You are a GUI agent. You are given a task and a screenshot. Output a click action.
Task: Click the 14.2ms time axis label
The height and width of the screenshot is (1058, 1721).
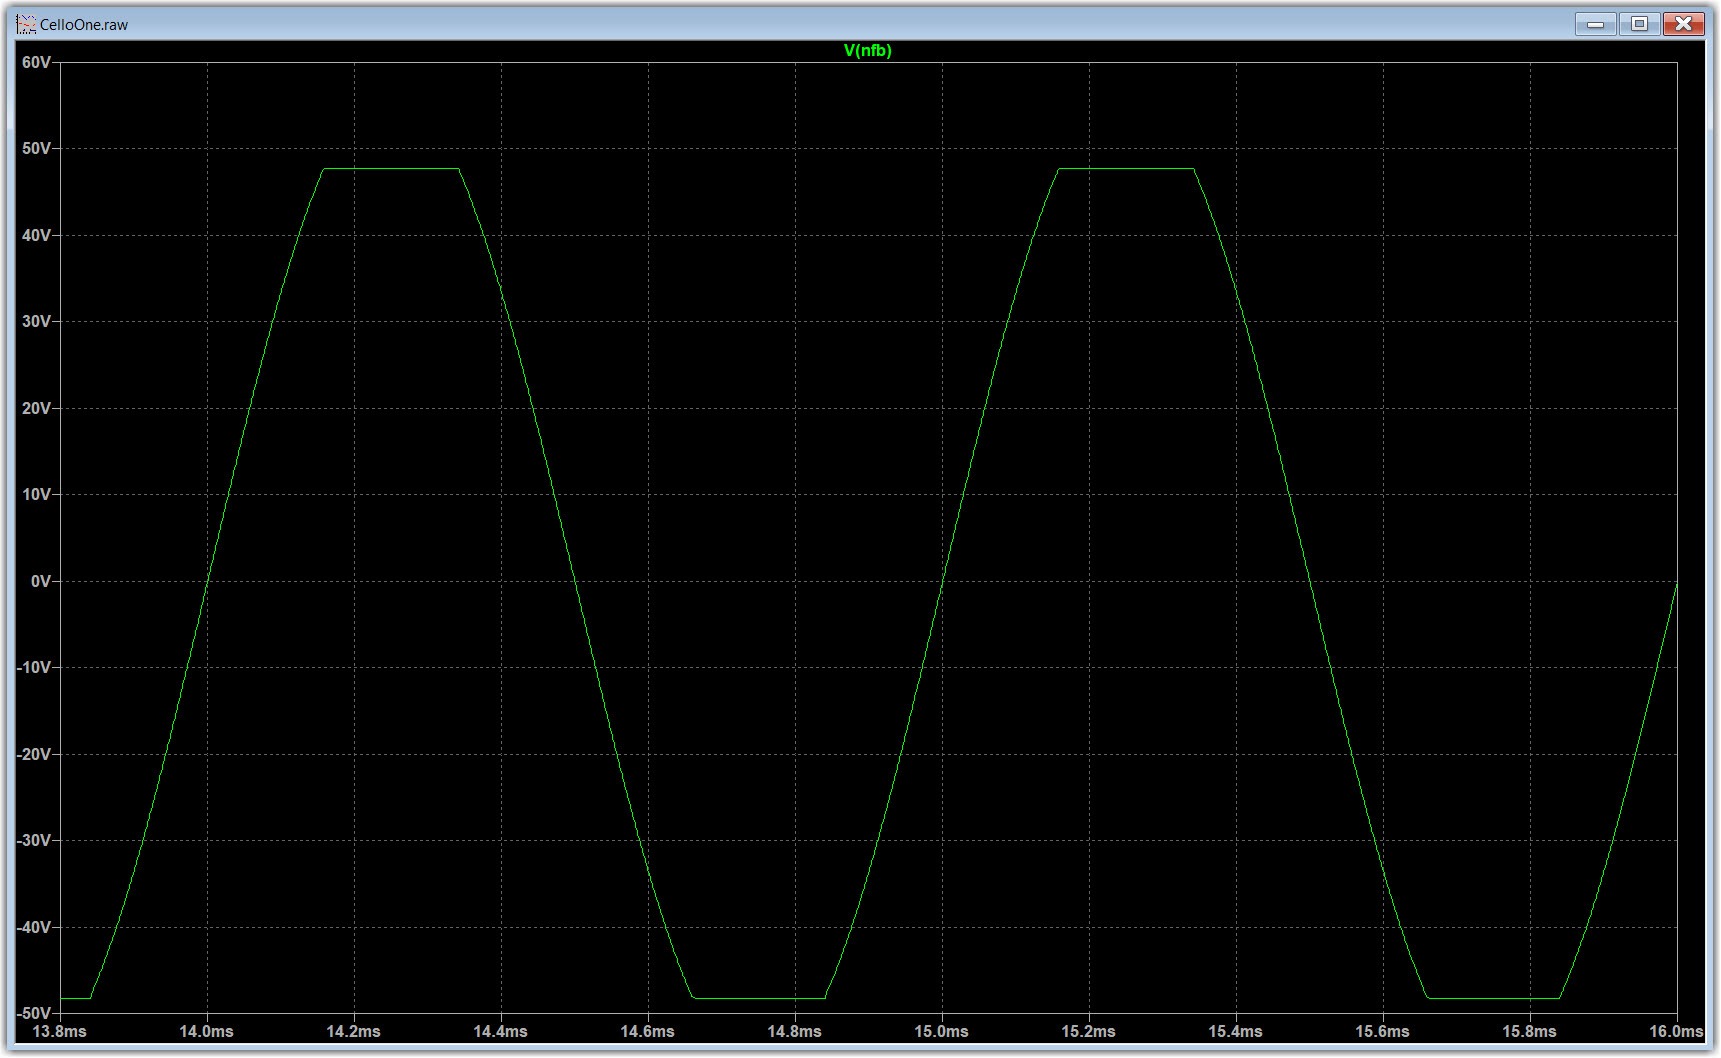[354, 1032]
